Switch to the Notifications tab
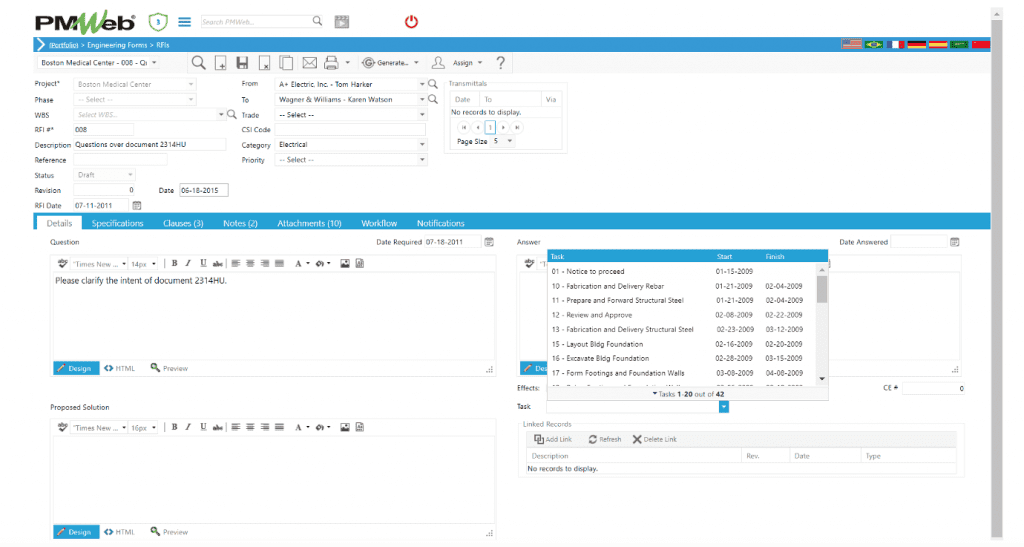 (441, 223)
